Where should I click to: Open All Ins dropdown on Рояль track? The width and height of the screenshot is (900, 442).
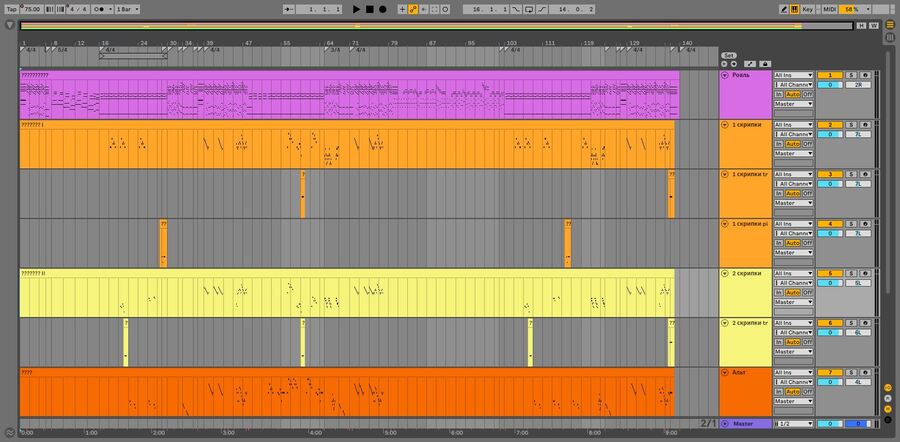pos(793,75)
